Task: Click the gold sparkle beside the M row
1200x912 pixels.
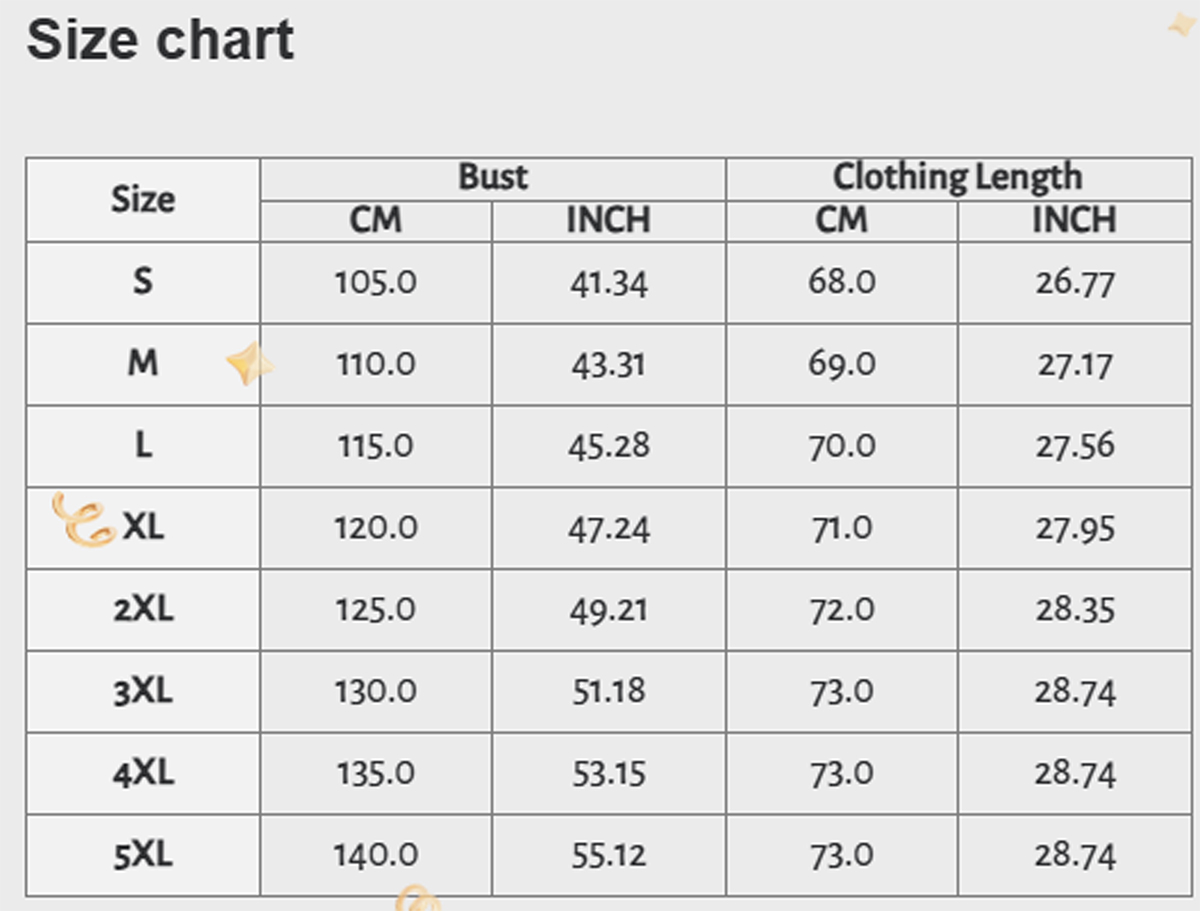Action: click(x=248, y=363)
